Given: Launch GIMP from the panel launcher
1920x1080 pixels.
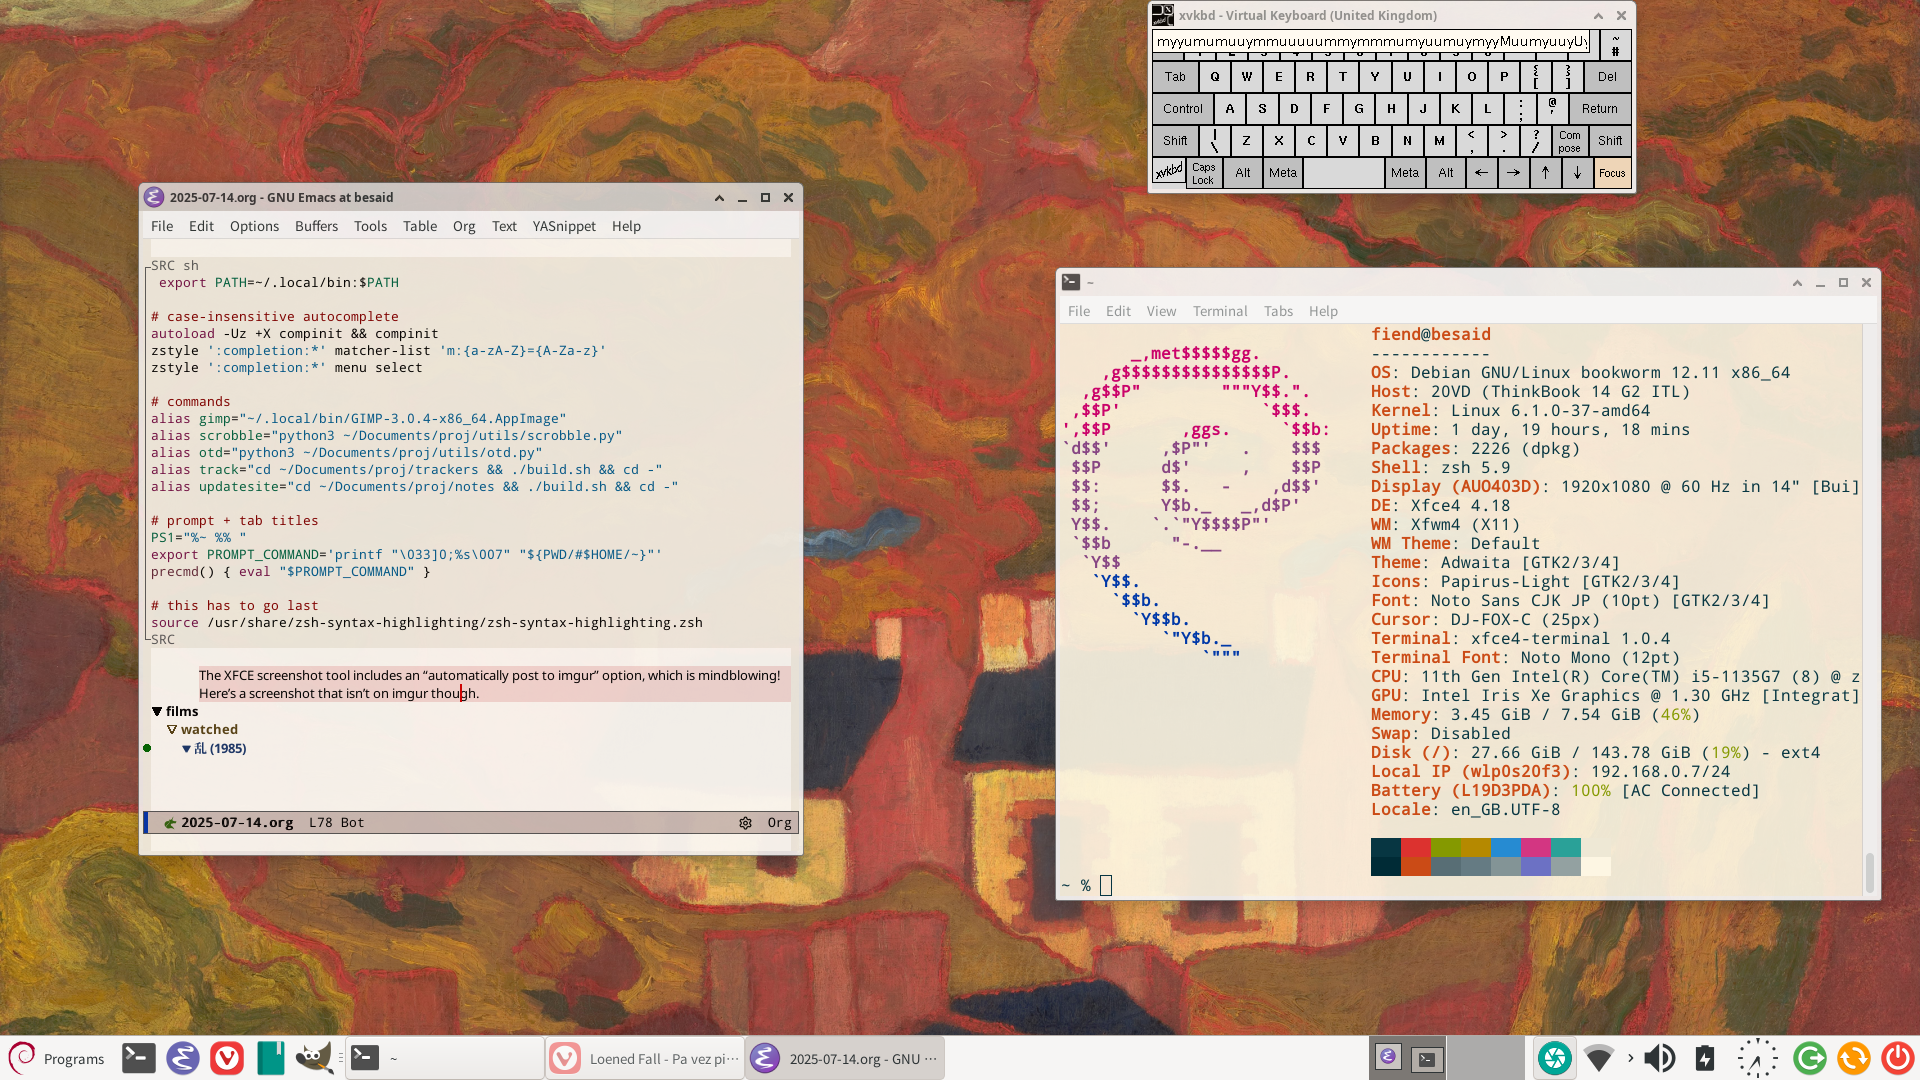Looking at the screenshot, I should (x=314, y=1058).
